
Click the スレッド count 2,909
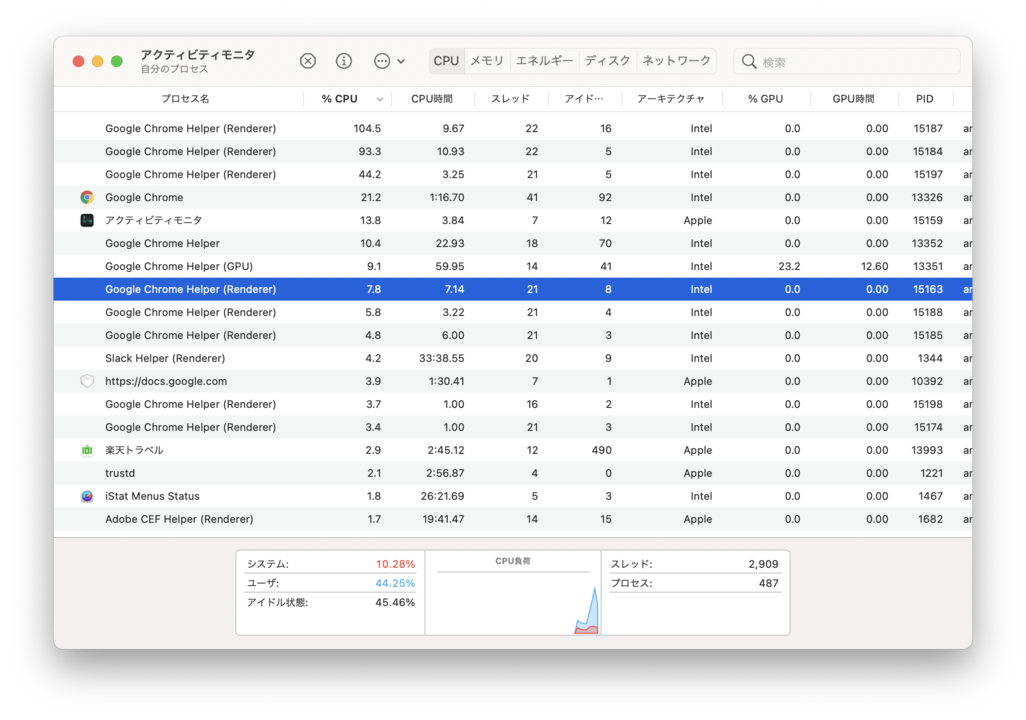pos(764,564)
